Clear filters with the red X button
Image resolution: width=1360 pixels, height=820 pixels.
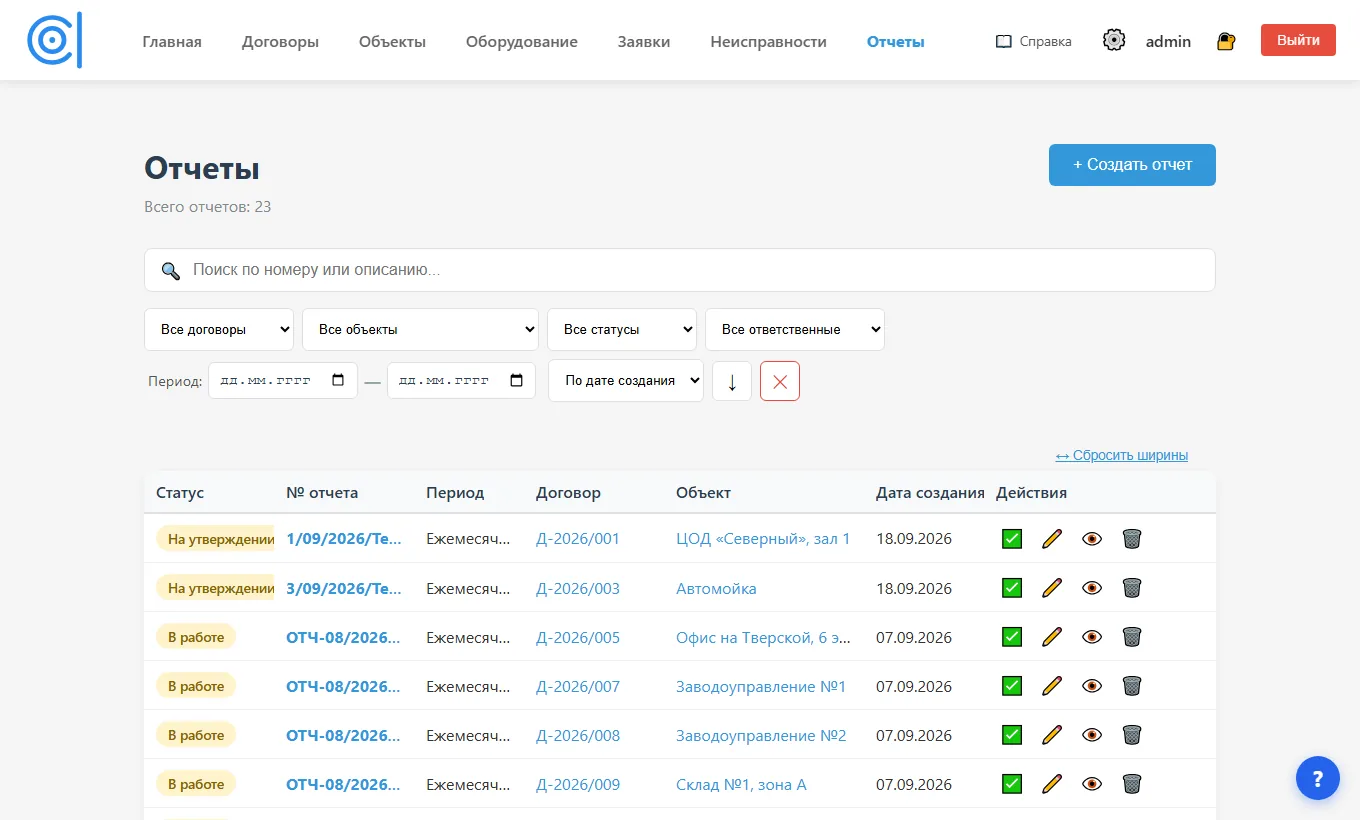pyautogui.click(x=780, y=381)
